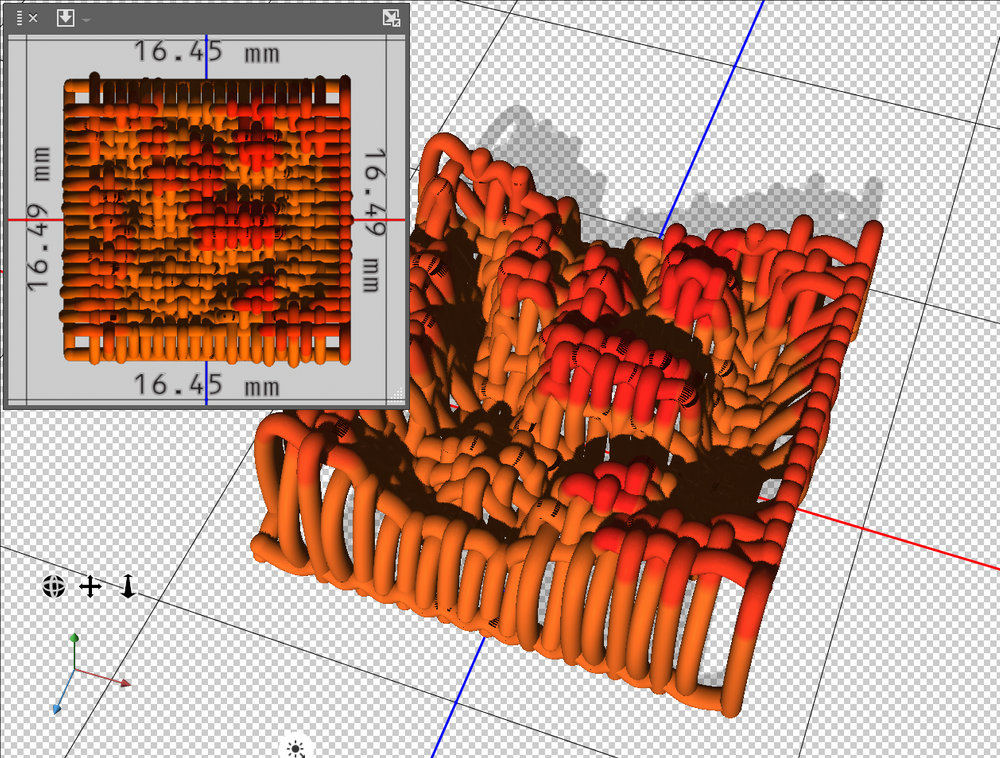Click the bottom "16.45 mm" dimension label
The image size is (1000, 758).
[207, 385]
